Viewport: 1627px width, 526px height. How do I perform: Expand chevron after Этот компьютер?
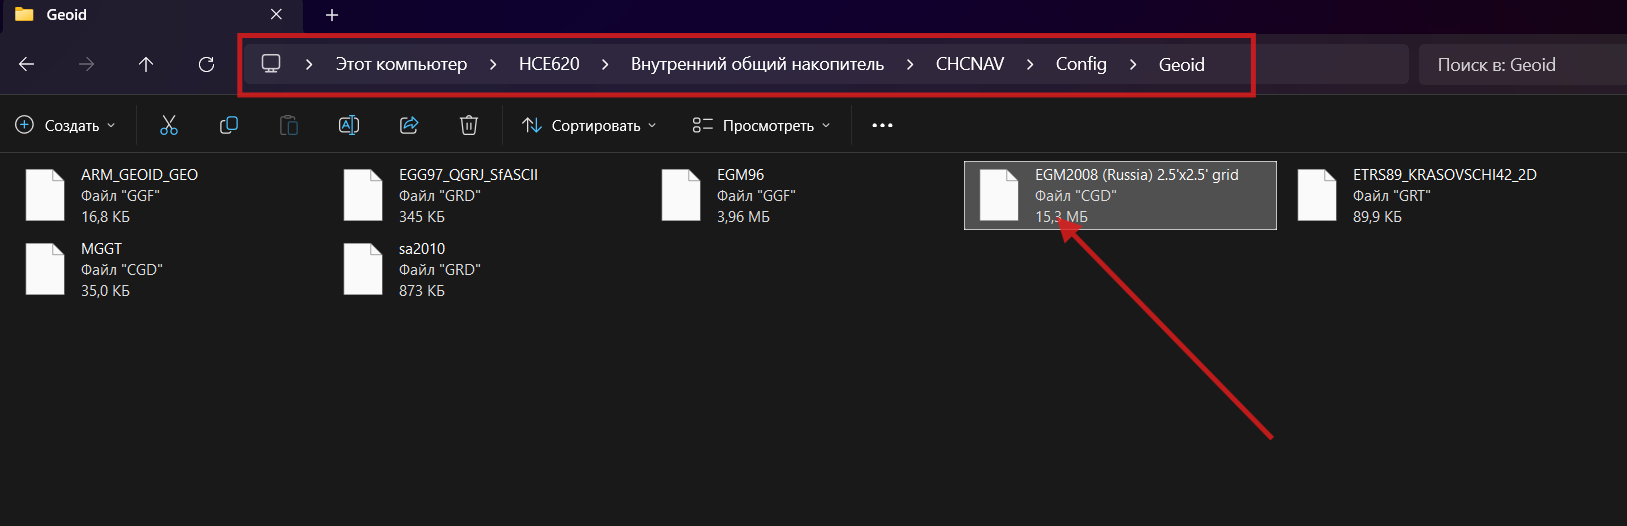pyautogui.click(x=493, y=64)
